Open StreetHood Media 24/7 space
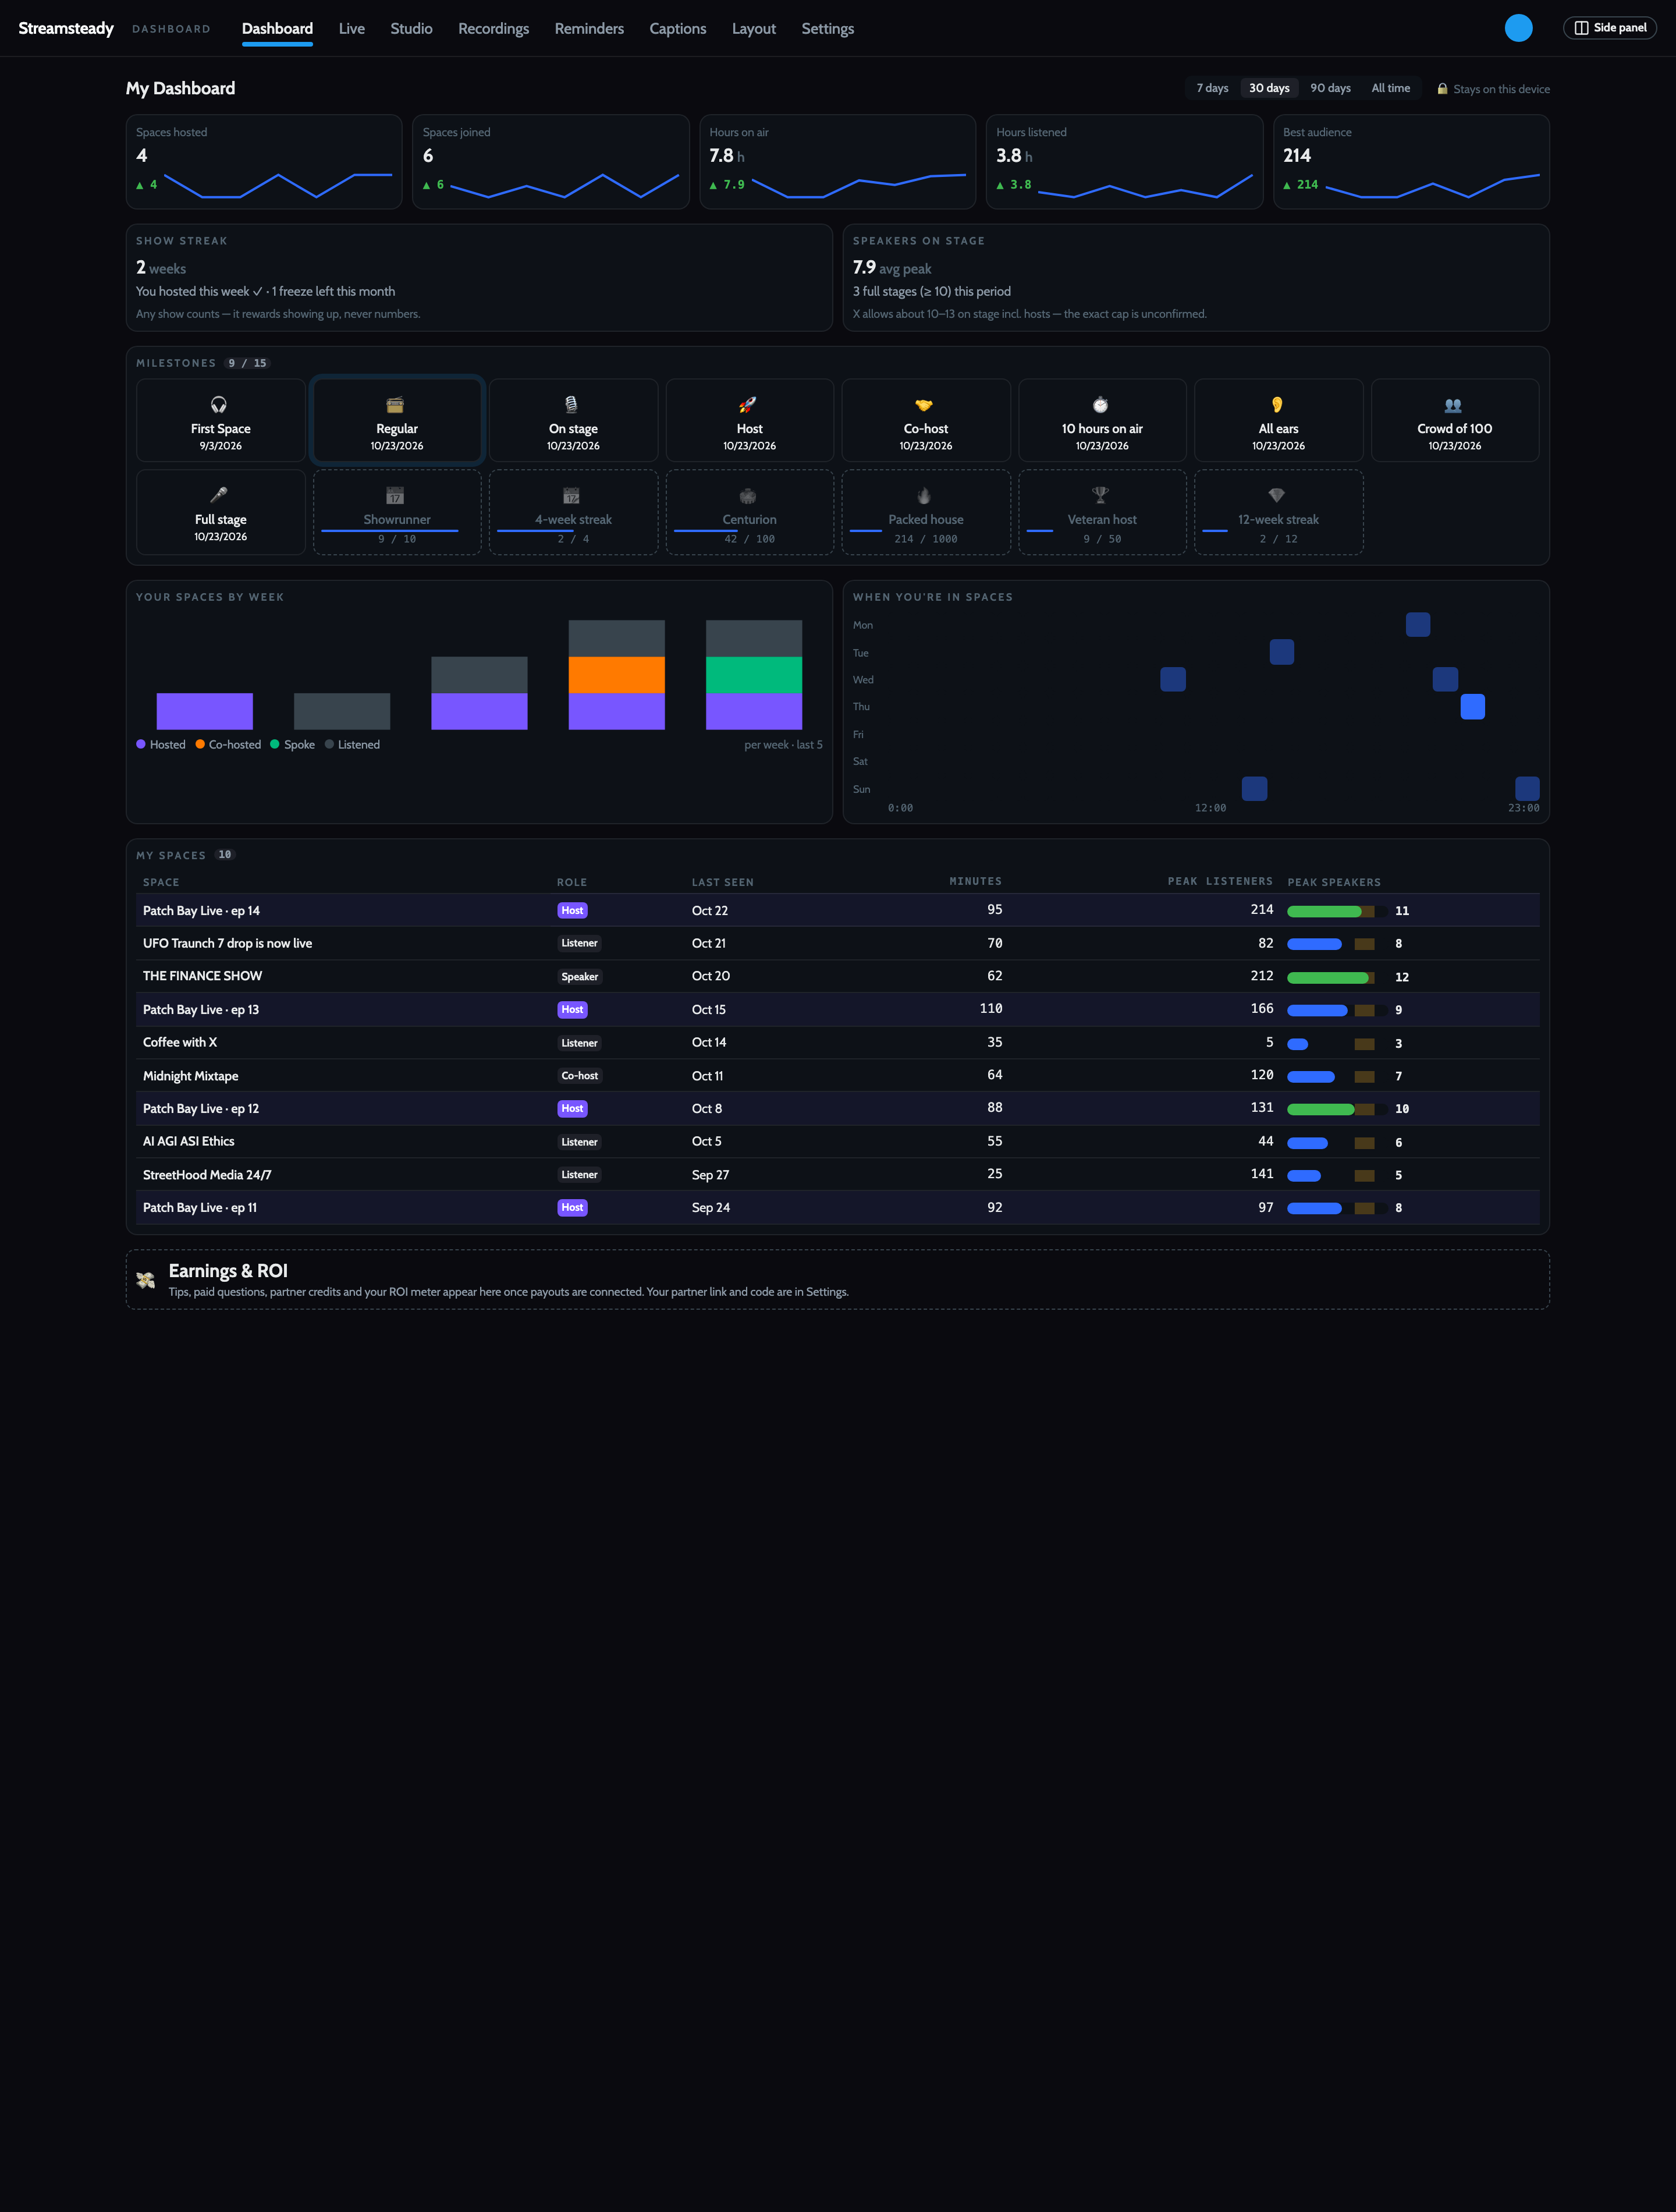Screen dimensions: 1676x2212 838,1175
